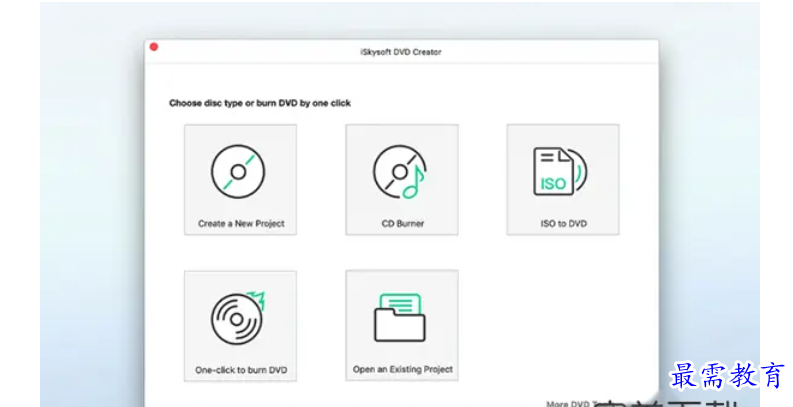Click the "Choose disc type or burn DVD" heading

(x=260, y=103)
